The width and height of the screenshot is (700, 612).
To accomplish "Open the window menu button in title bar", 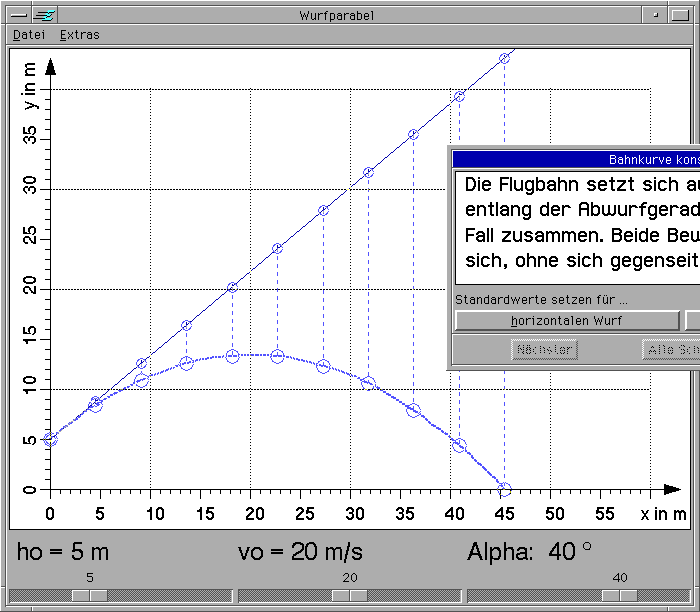I will pos(16,15).
